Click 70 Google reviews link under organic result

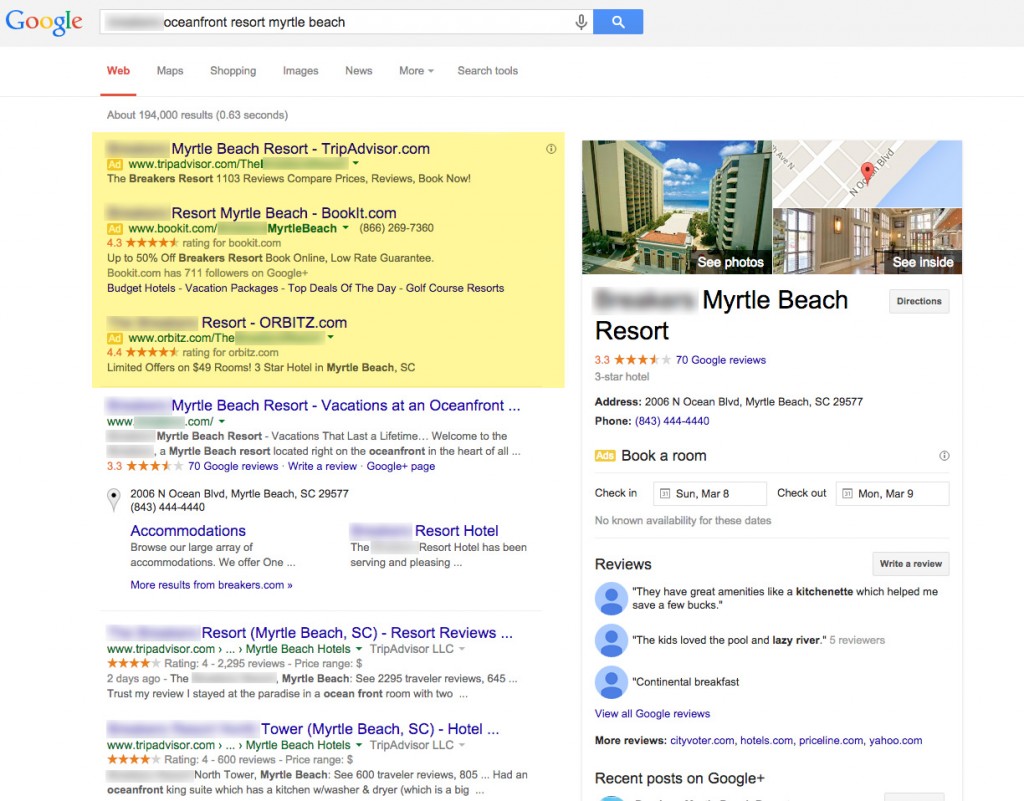click(x=232, y=466)
